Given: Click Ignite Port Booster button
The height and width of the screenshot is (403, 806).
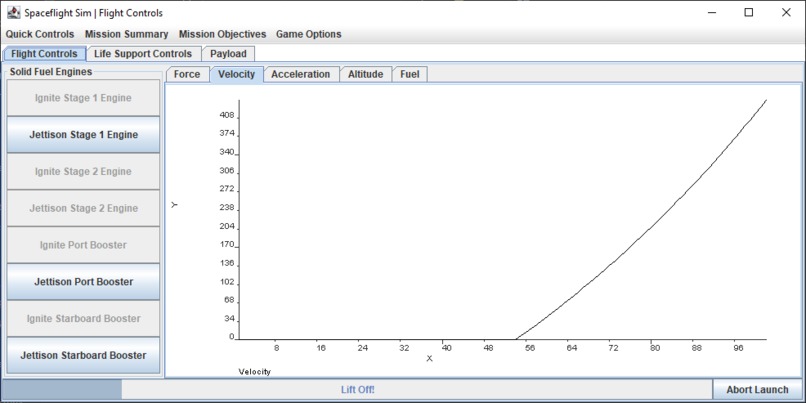Looking at the screenshot, I should tap(83, 245).
